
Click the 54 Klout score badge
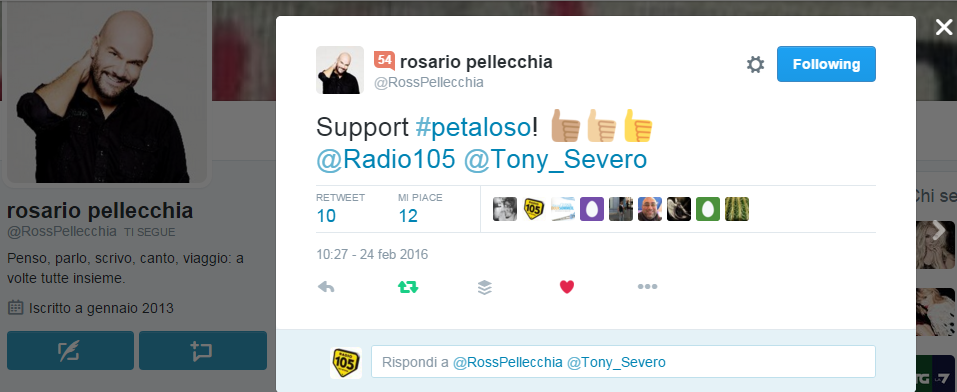[x=385, y=60]
